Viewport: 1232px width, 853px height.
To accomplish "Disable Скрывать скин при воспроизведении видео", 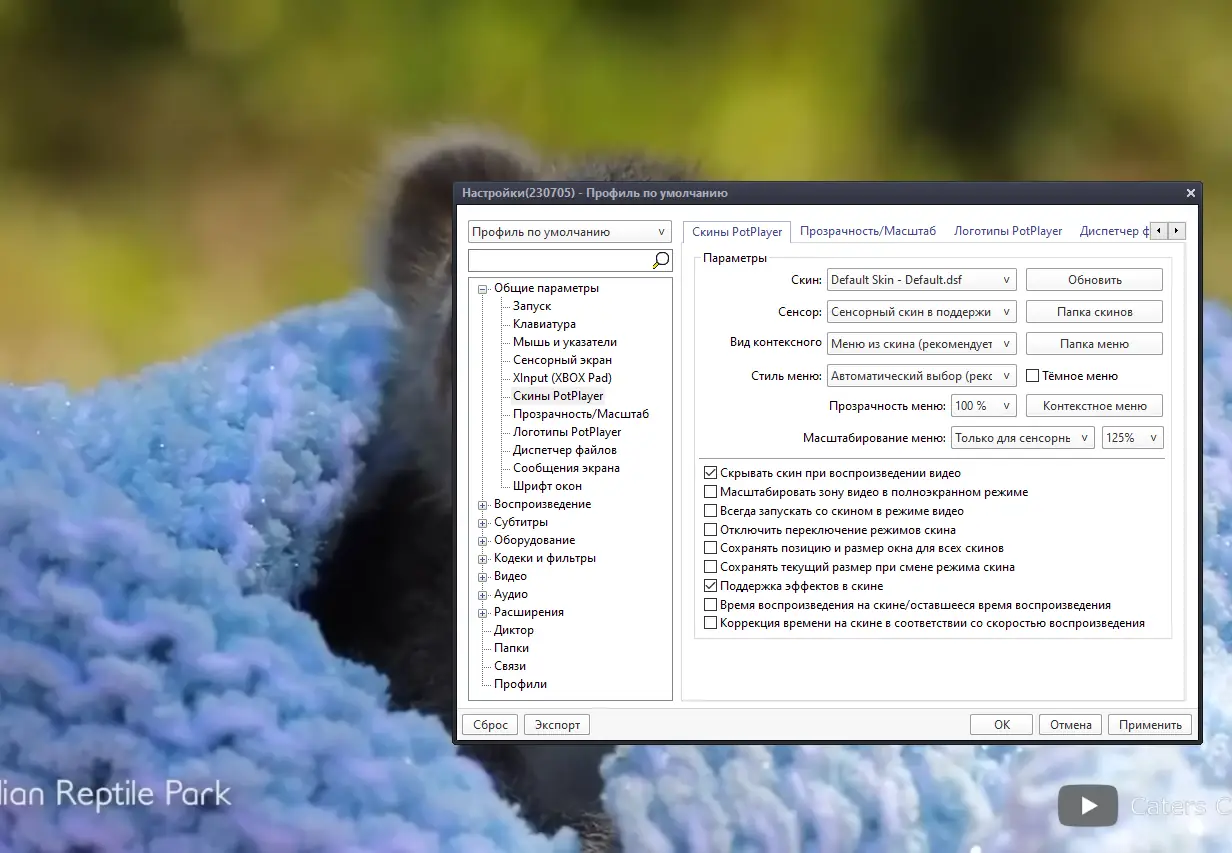I will click(712, 473).
